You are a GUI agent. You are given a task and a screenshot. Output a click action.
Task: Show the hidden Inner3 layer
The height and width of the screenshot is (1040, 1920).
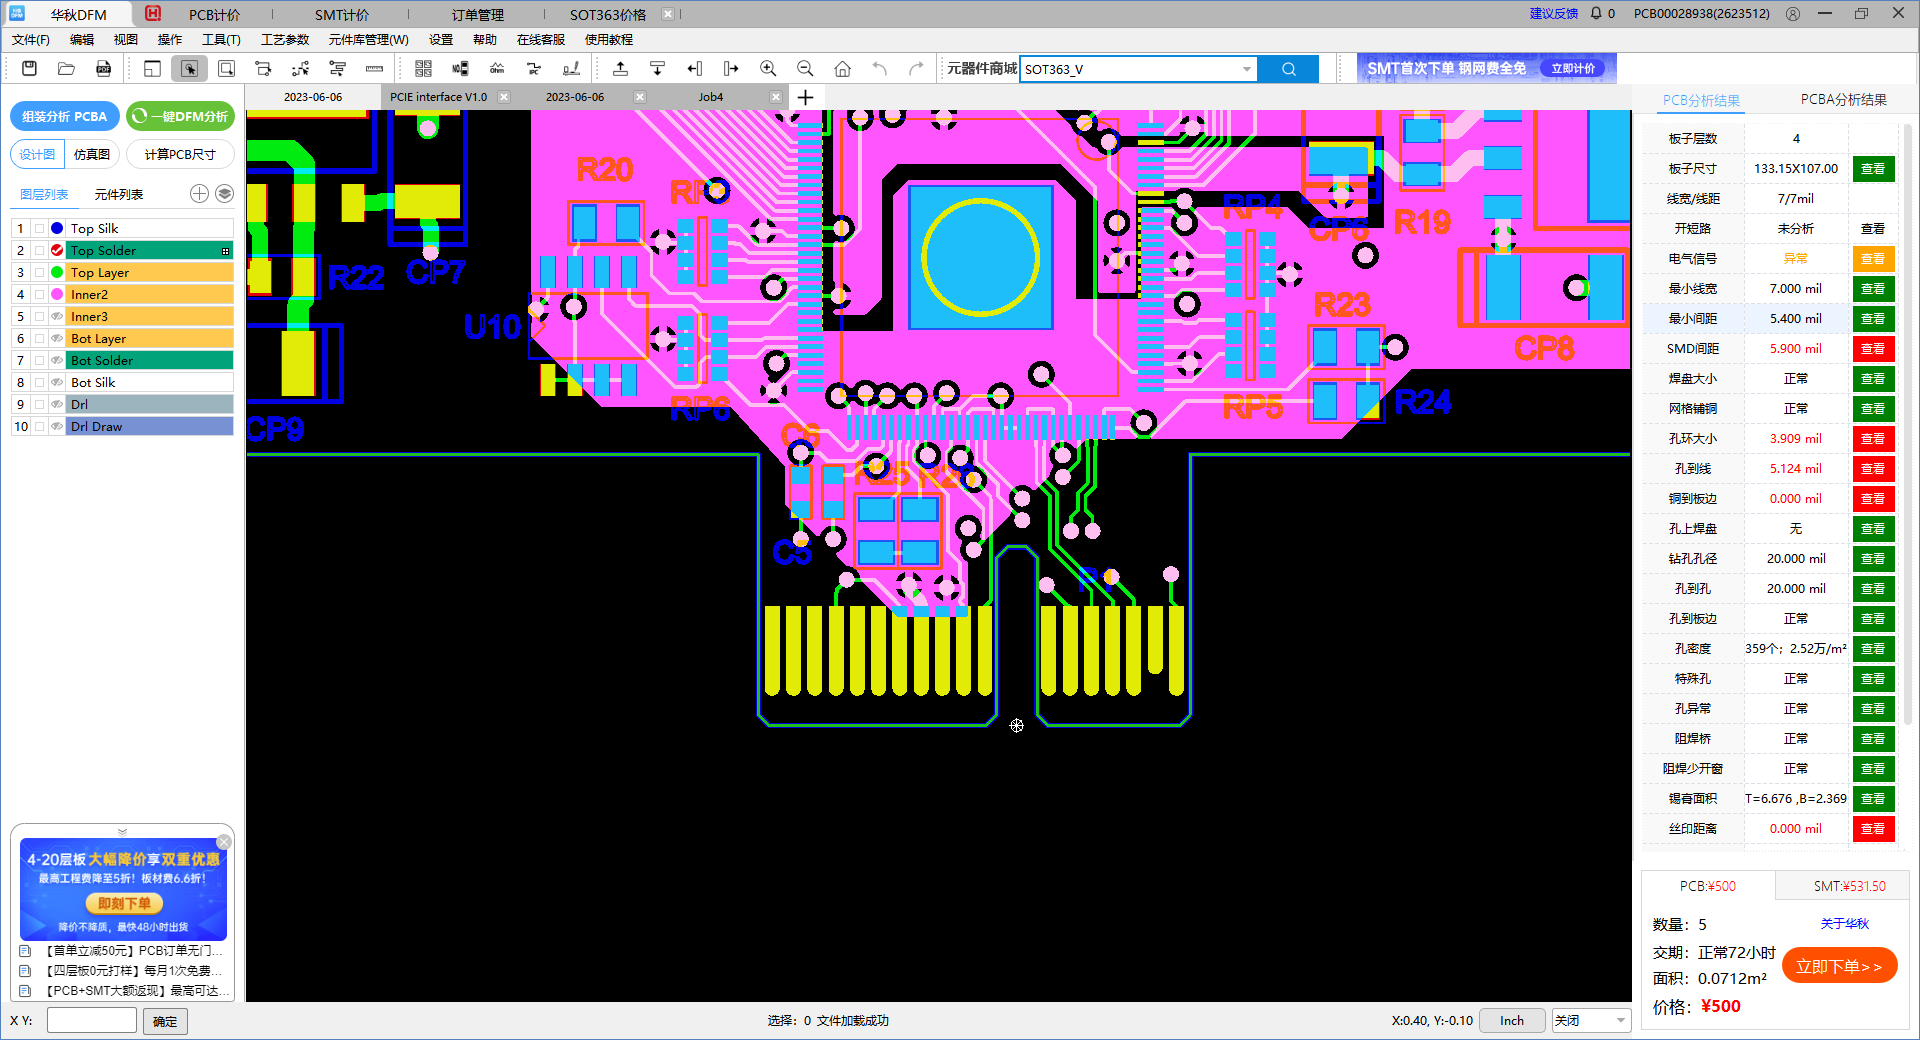tap(57, 316)
